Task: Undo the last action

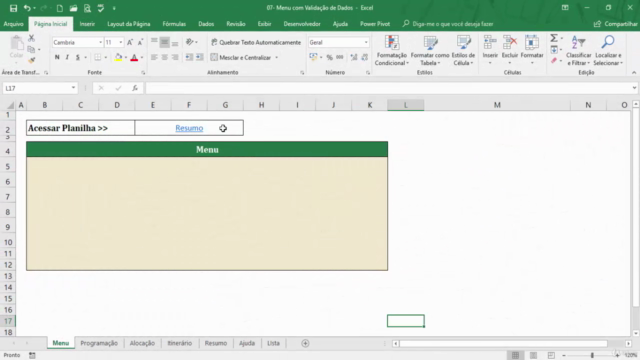Action: [27, 8]
